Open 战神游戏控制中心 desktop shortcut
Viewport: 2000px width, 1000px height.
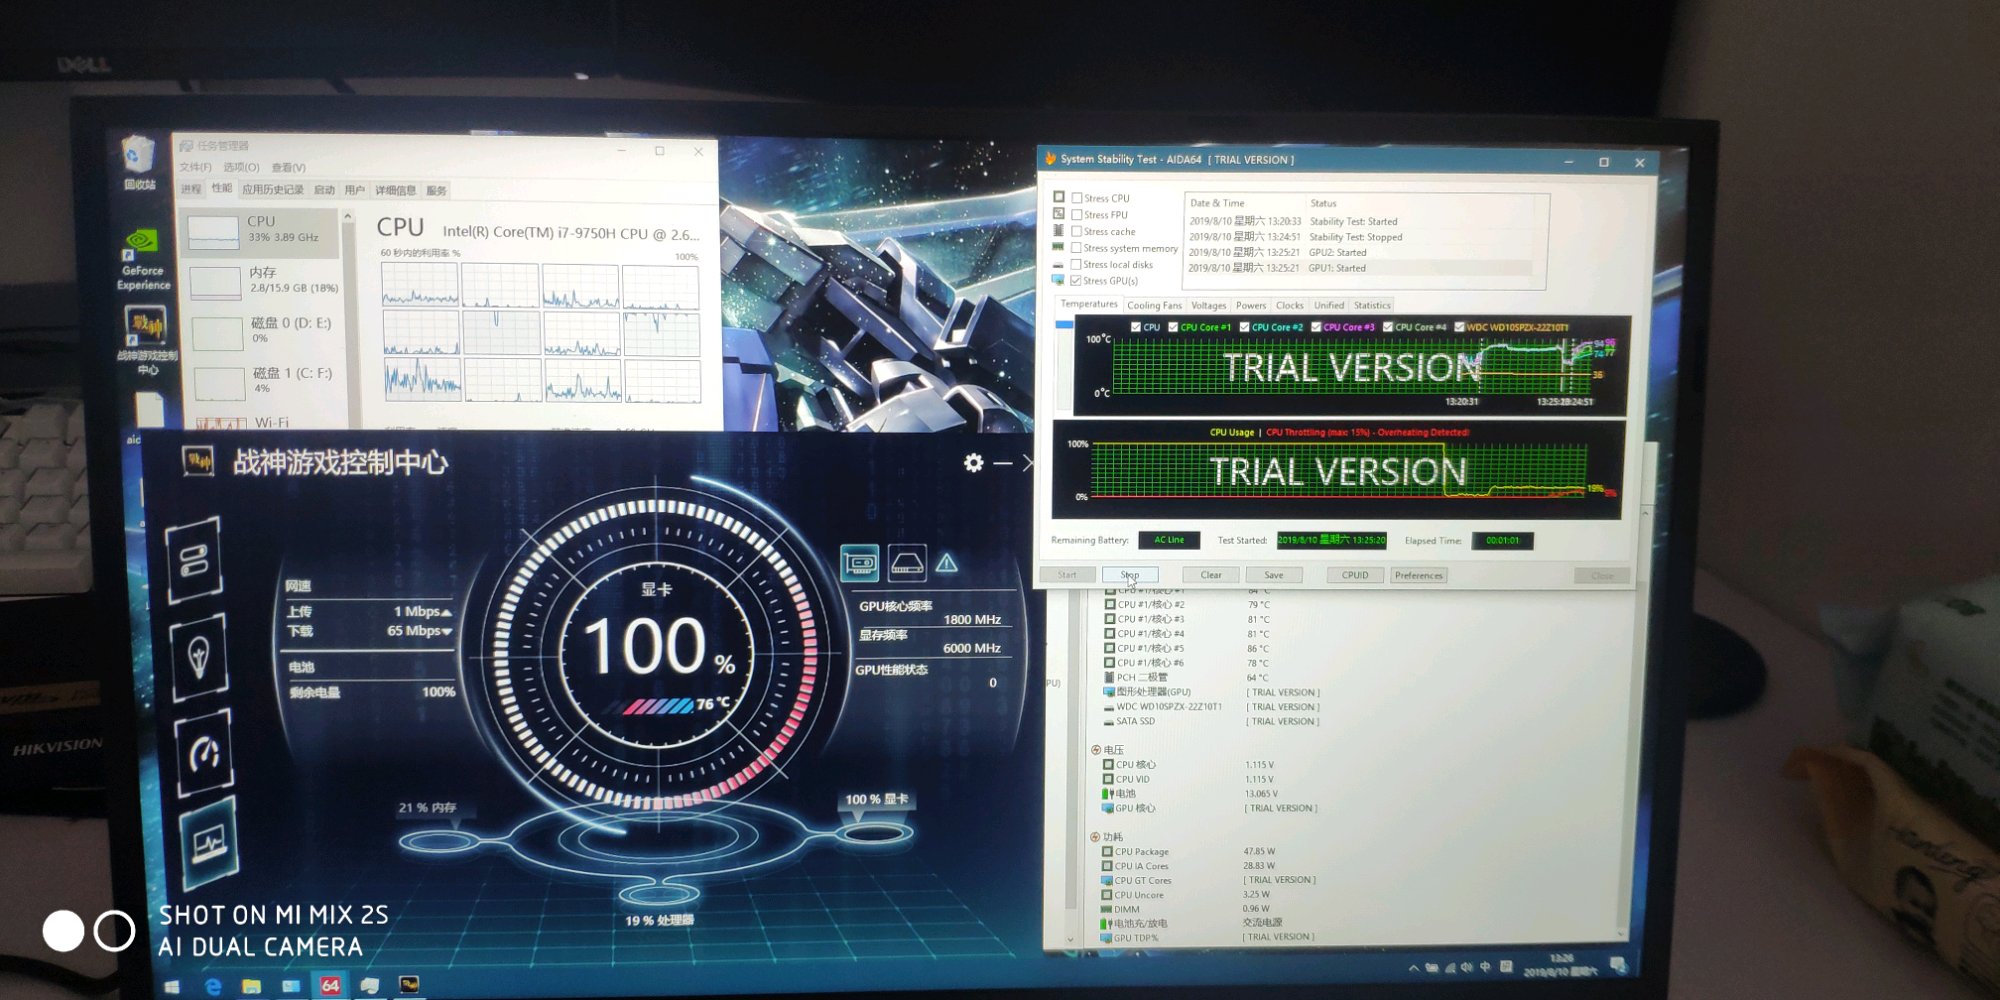(147, 340)
